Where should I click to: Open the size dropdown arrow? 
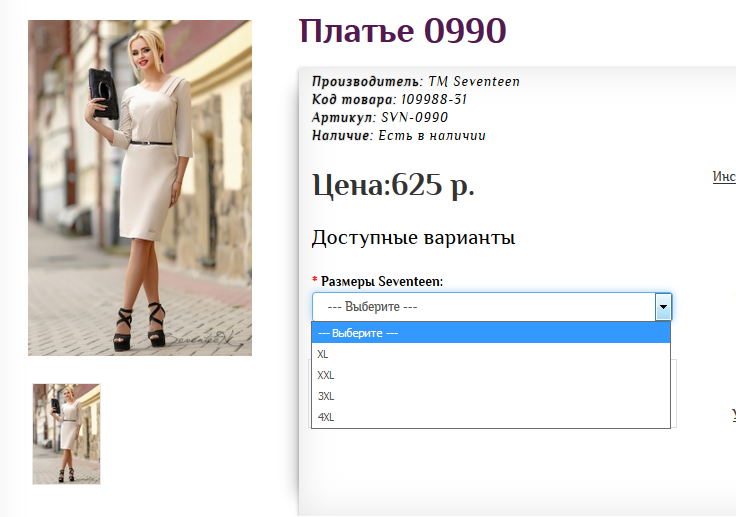point(662,307)
